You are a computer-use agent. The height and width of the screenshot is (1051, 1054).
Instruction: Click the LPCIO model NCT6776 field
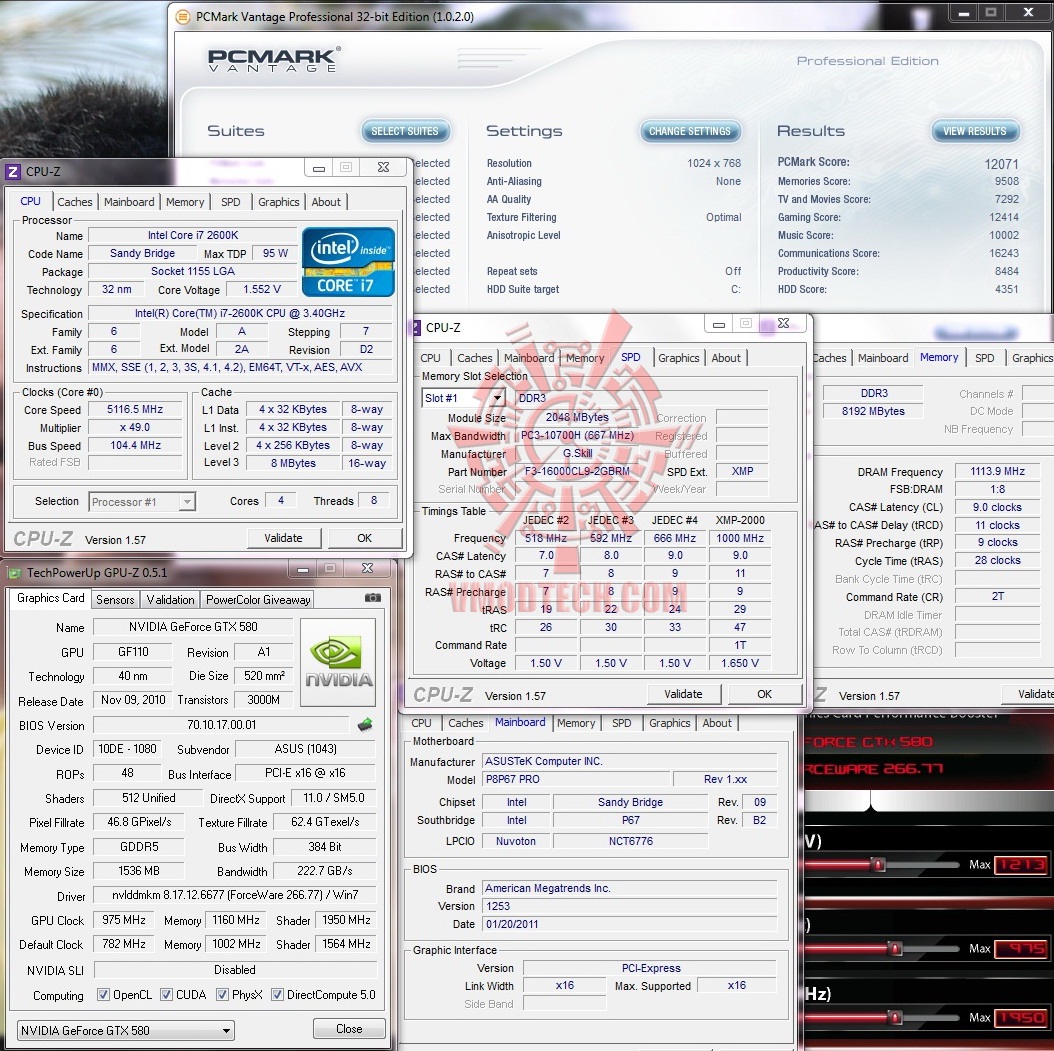coord(631,841)
